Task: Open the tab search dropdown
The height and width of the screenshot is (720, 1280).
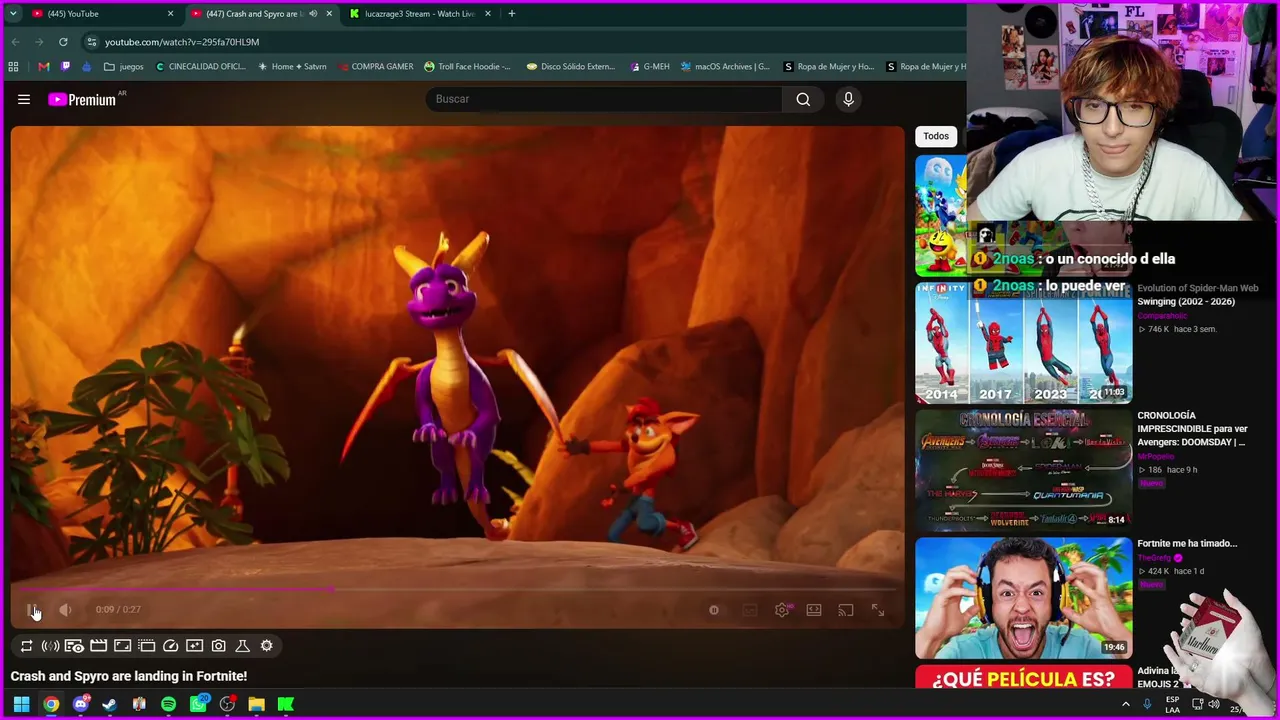Action: coord(13,14)
